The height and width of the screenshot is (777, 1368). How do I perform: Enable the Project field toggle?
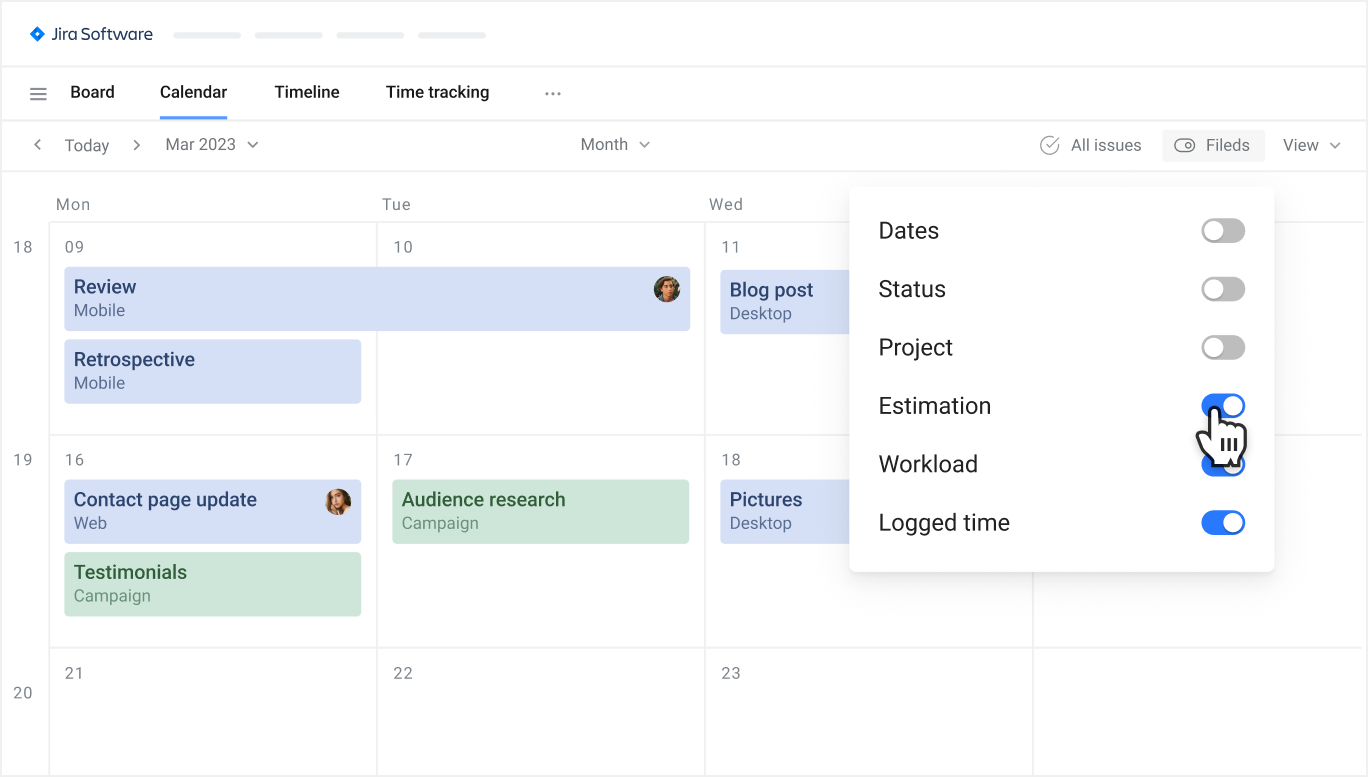pos(1222,348)
